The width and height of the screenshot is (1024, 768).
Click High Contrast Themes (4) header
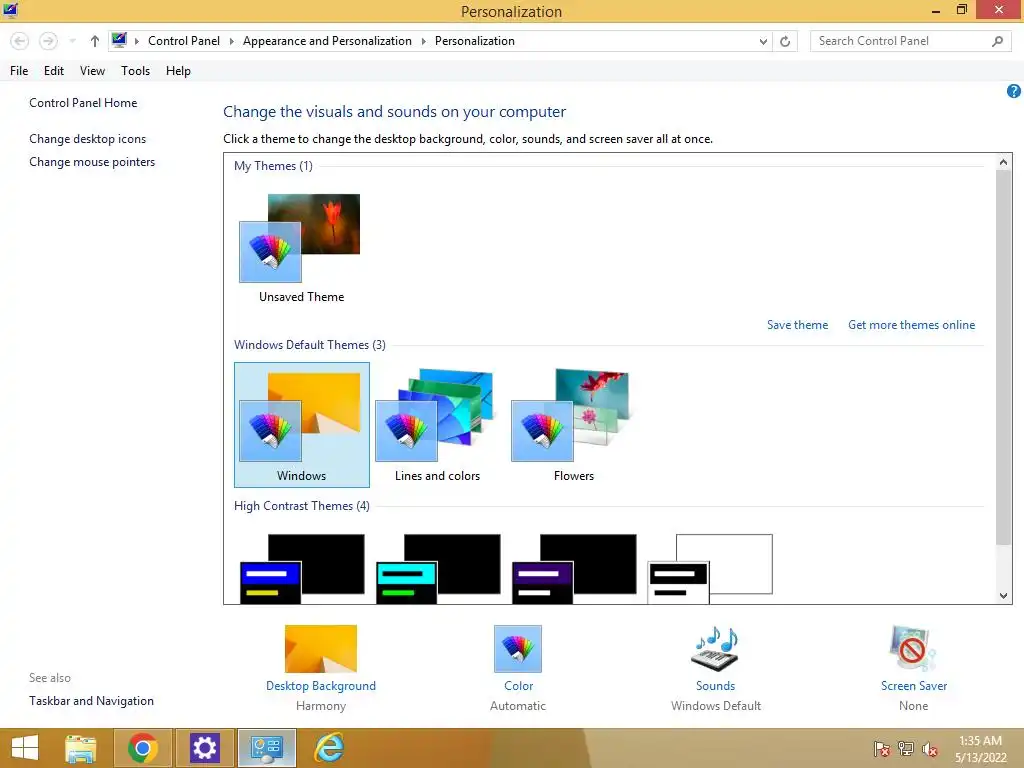coord(302,505)
